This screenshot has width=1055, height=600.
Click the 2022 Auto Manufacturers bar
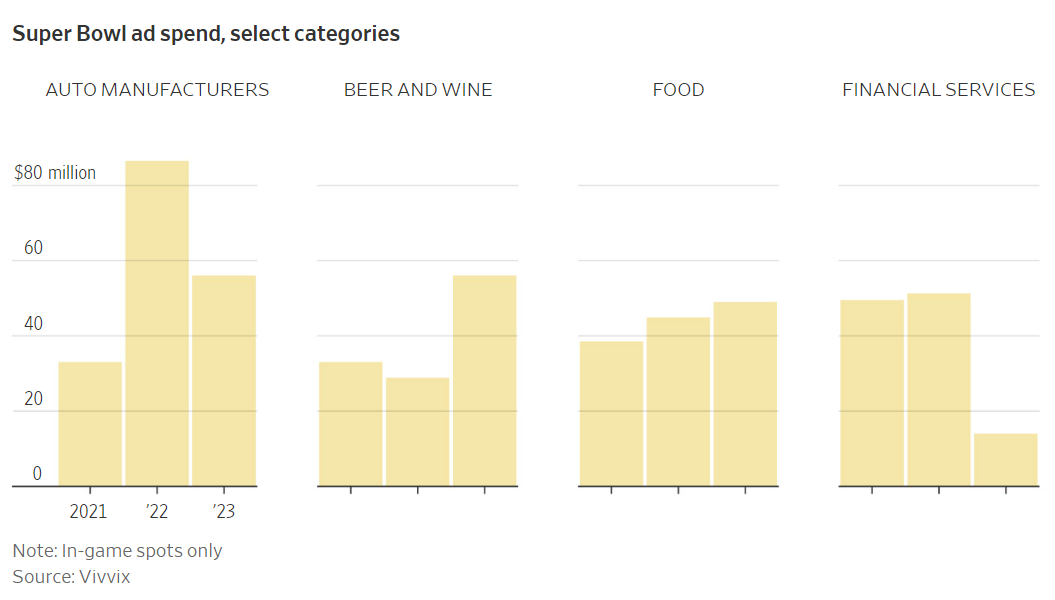[157, 323]
